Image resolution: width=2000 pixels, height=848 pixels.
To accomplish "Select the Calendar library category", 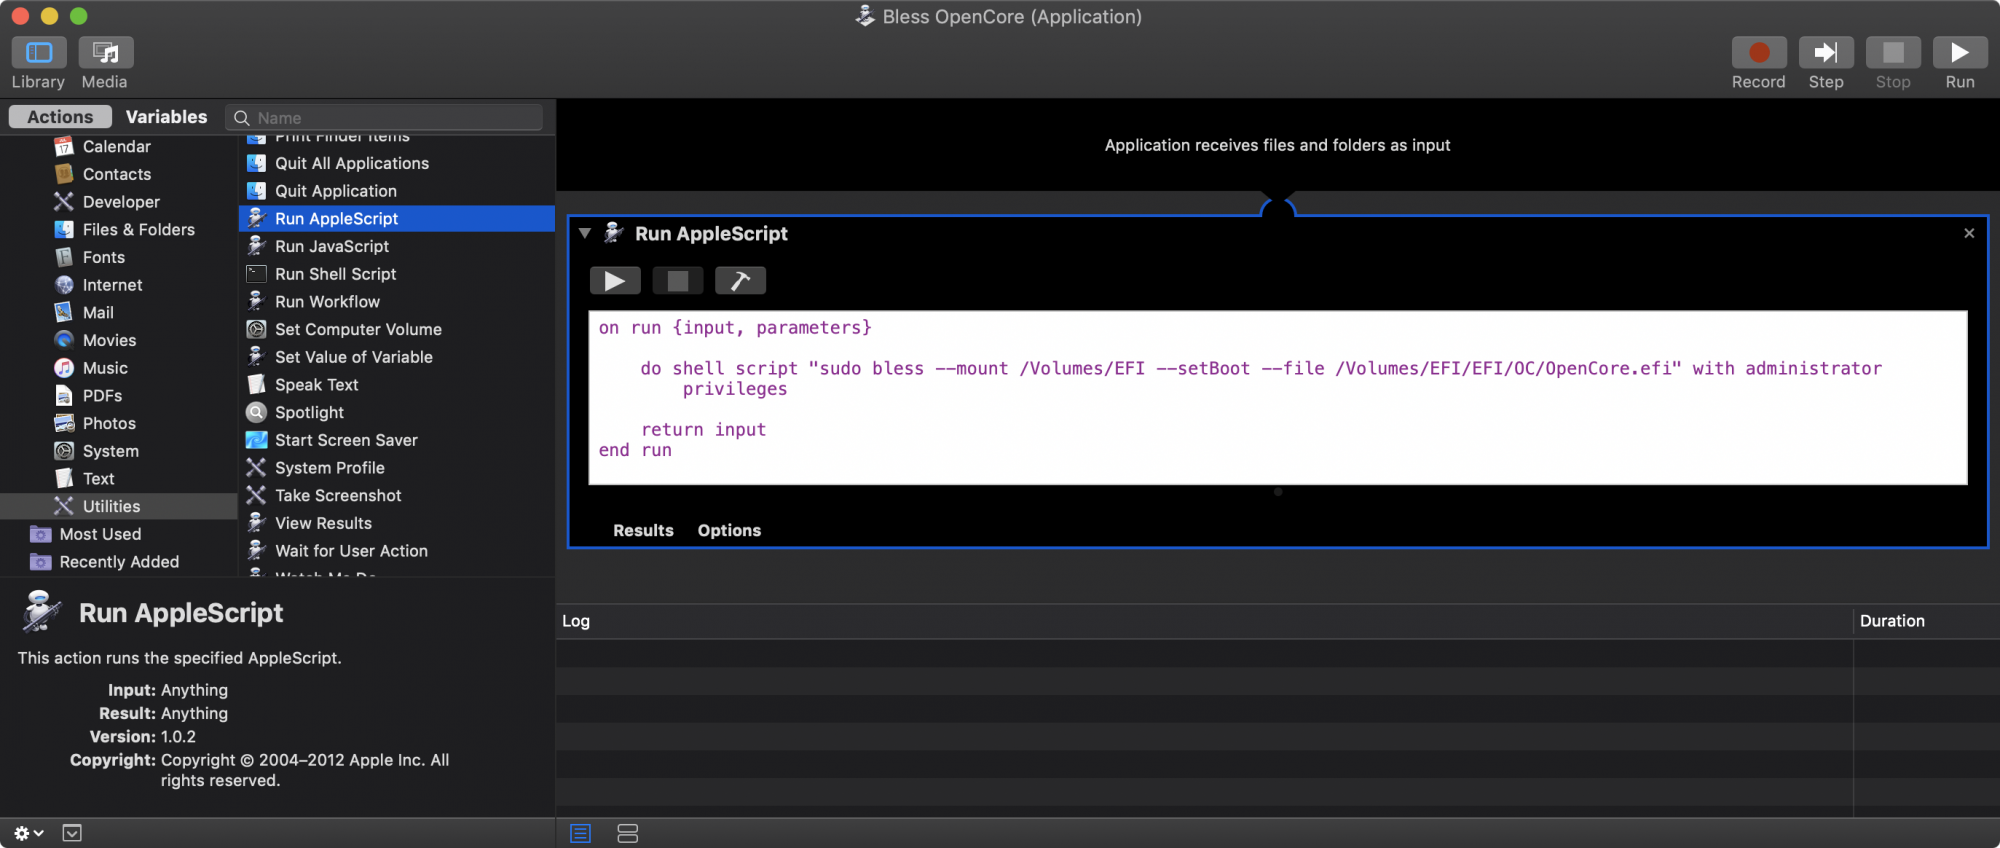I will [118, 146].
